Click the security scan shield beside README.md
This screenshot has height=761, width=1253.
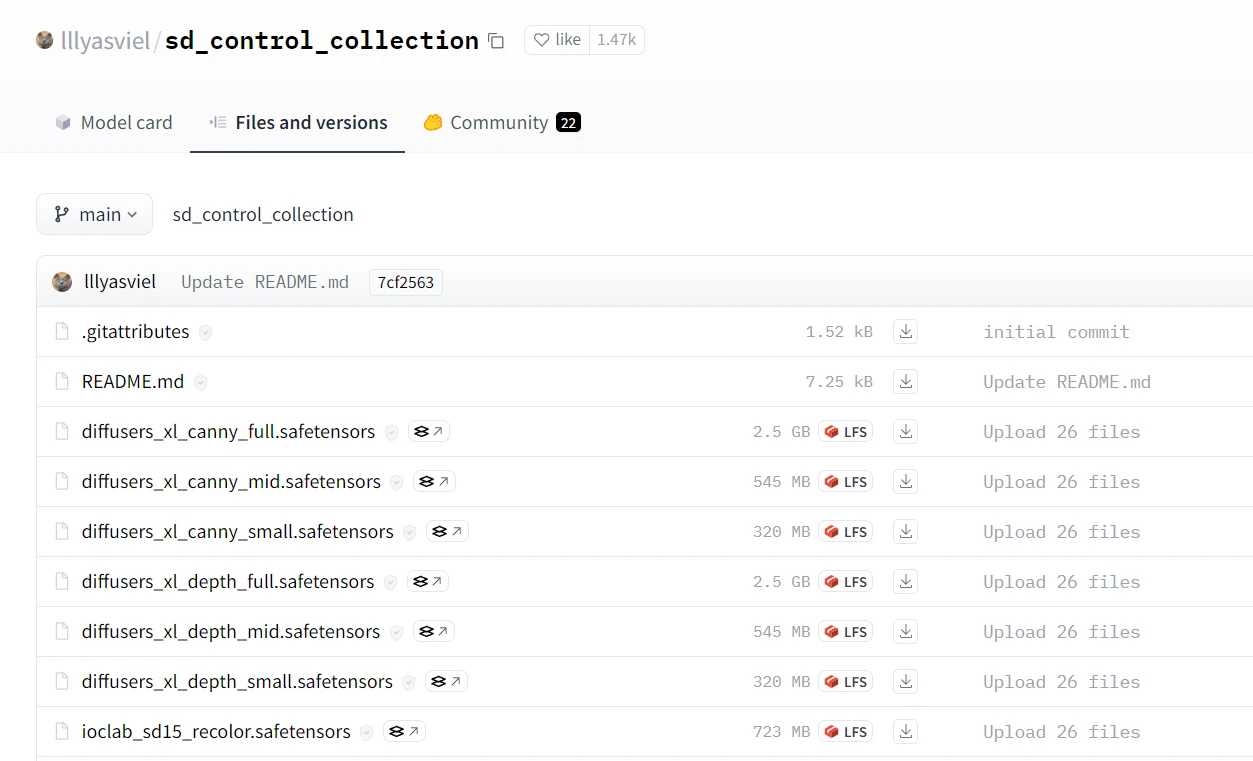tap(200, 383)
